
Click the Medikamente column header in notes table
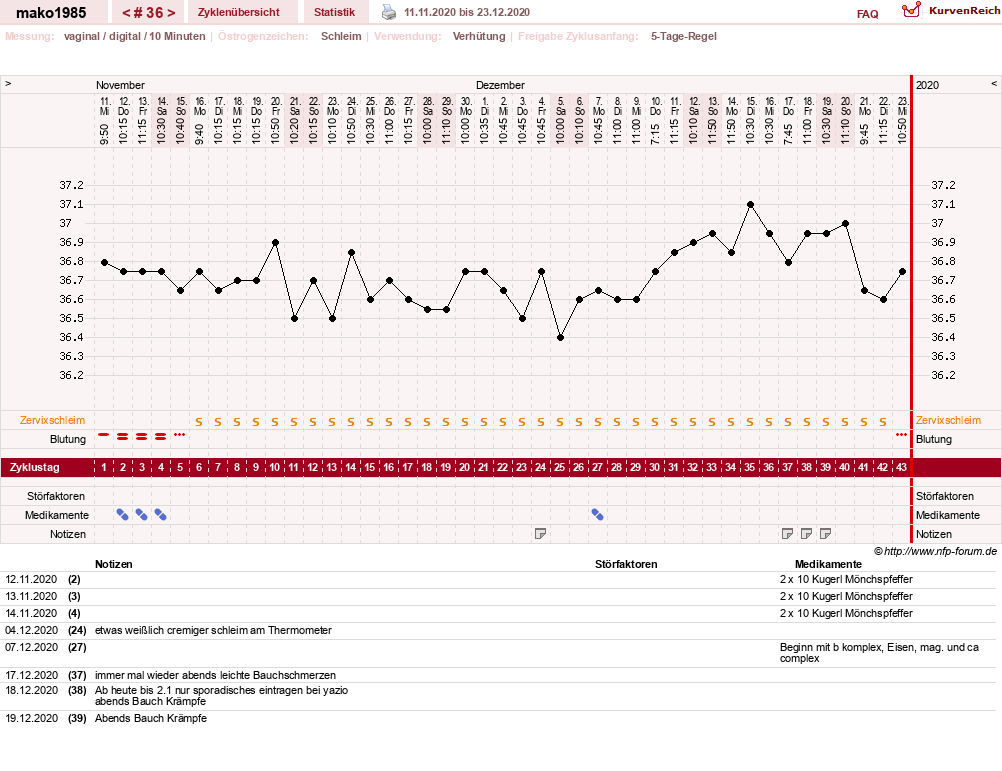coord(828,564)
